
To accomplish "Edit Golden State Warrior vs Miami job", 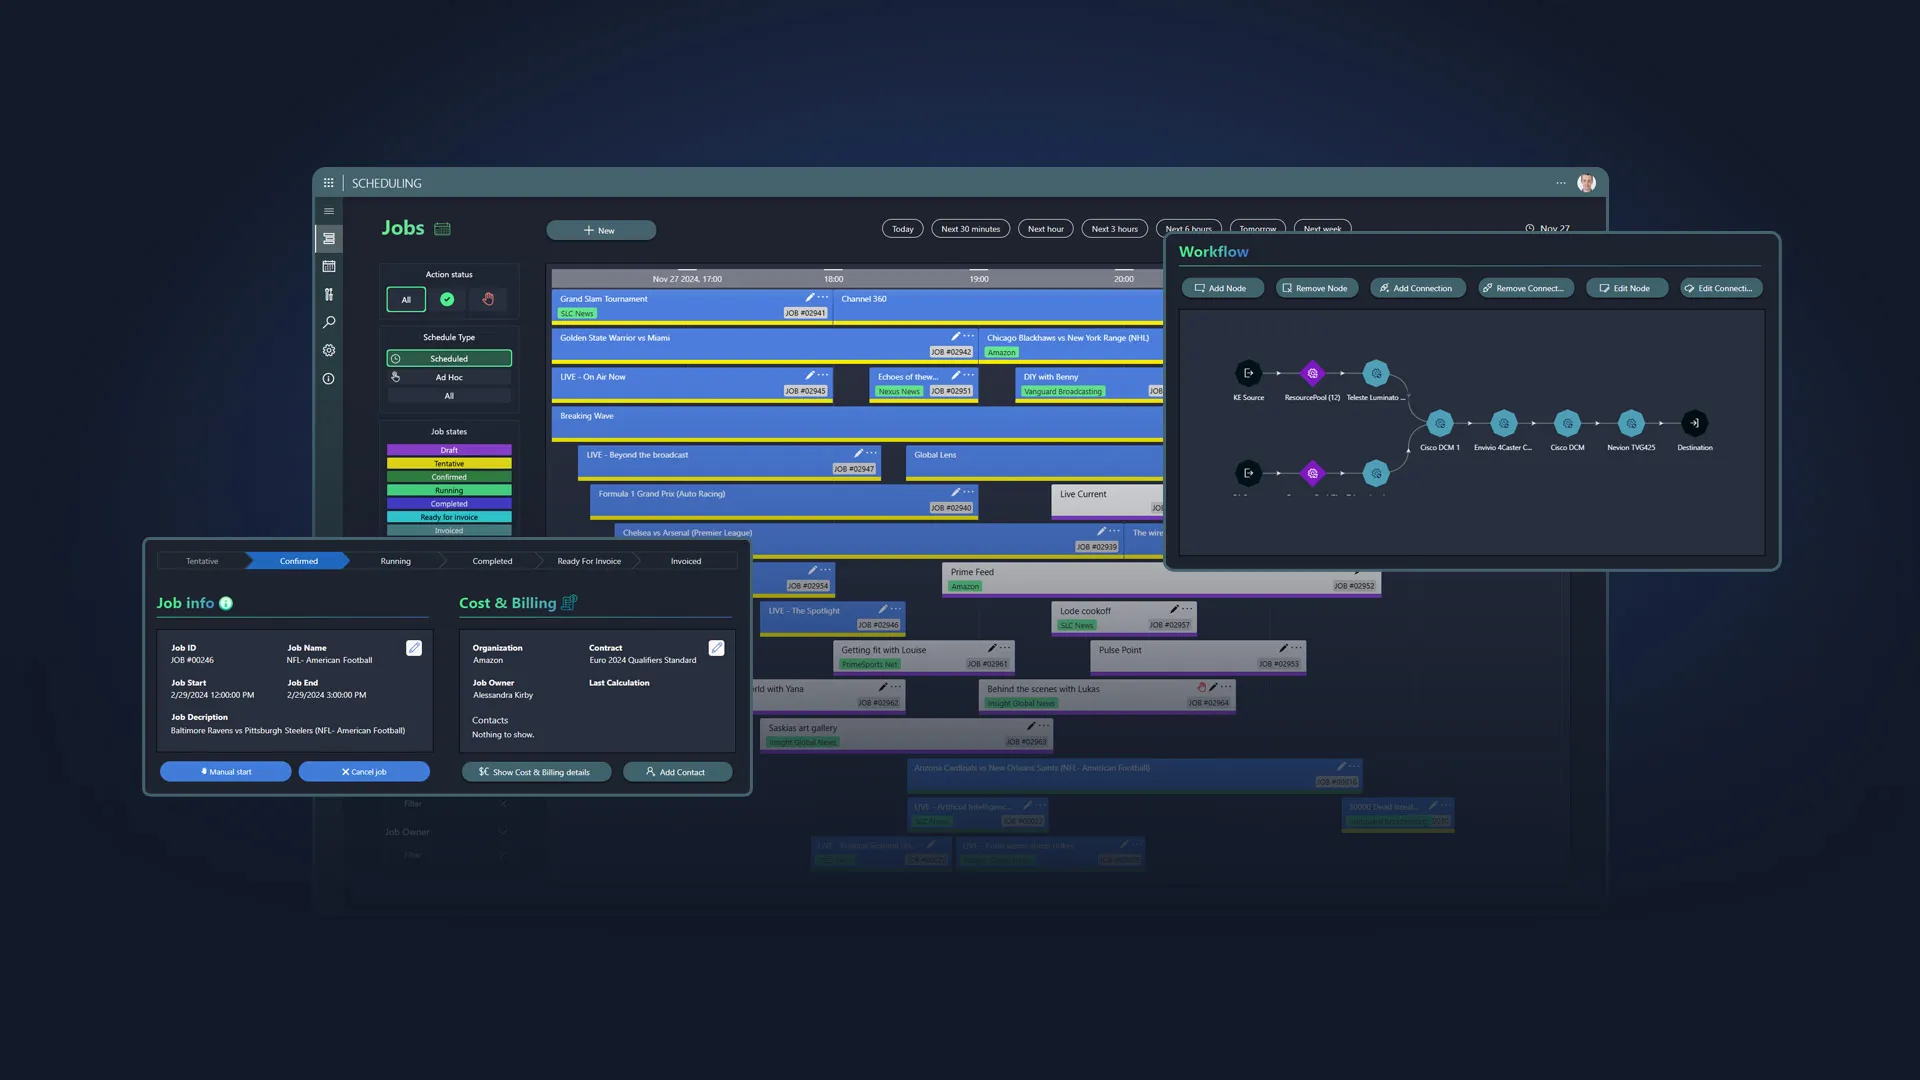I will click(x=955, y=336).
